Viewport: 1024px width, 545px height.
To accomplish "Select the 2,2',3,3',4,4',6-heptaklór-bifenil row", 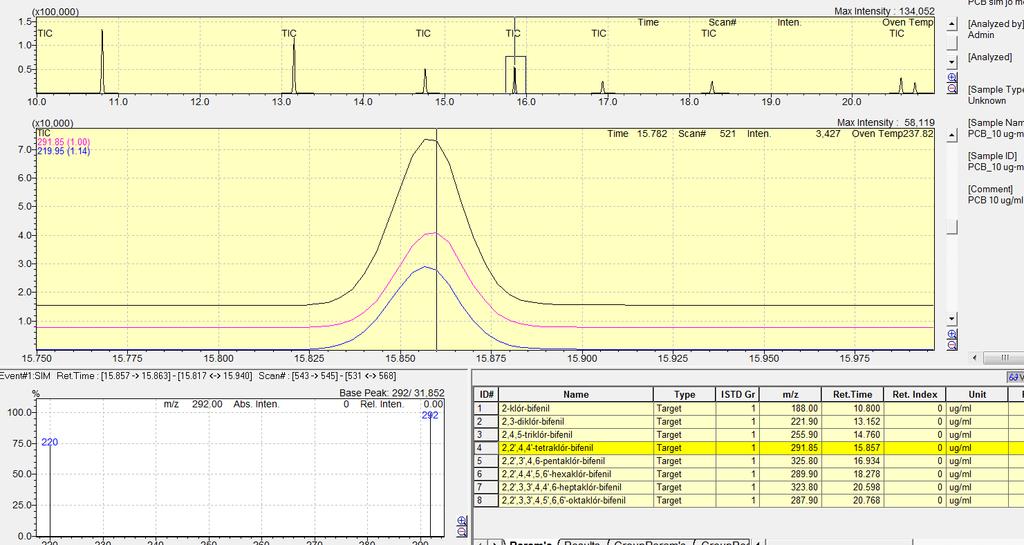I will pyautogui.click(x=748, y=487).
